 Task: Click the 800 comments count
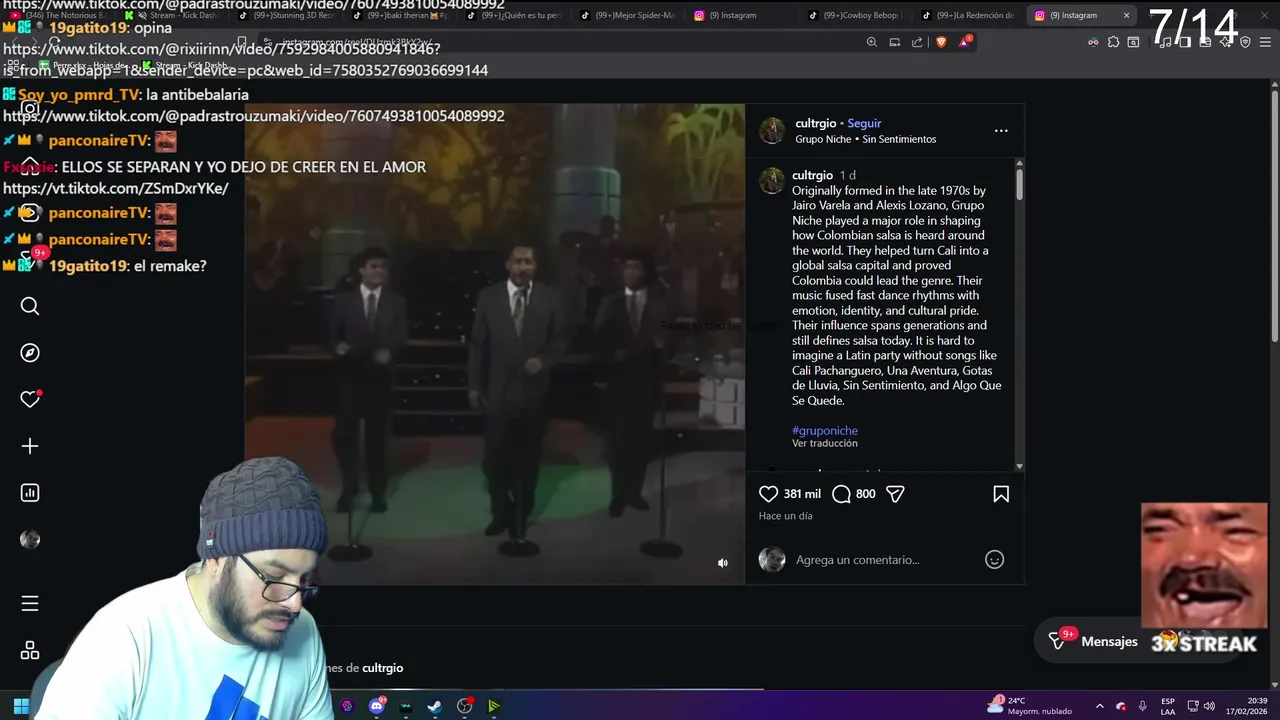[x=866, y=494]
